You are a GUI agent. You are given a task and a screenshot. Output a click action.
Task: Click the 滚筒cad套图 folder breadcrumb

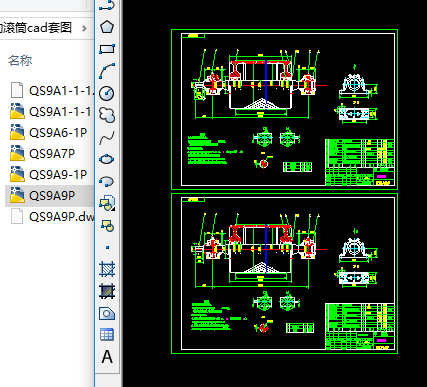coord(36,28)
